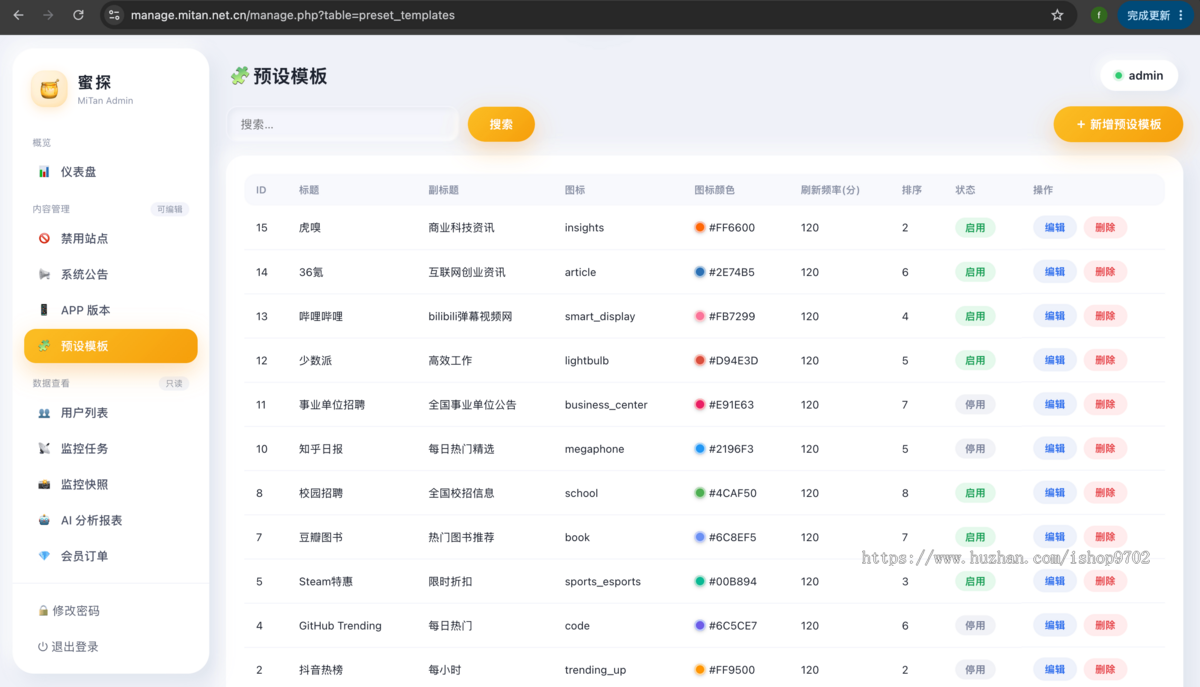
Task: Click the browser back arrow
Action: [x=17, y=15]
